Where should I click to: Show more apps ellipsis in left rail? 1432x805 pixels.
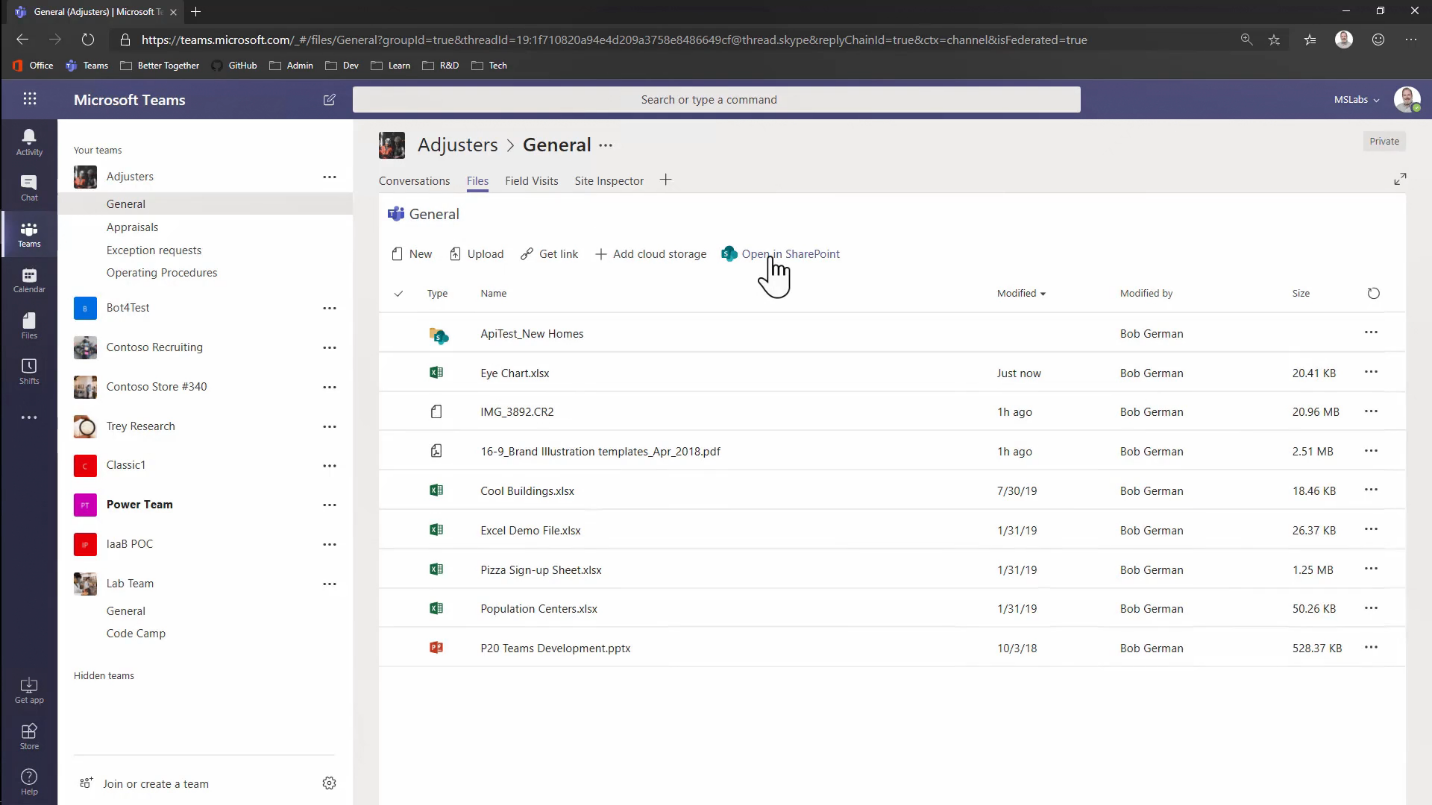tap(29, 418)
